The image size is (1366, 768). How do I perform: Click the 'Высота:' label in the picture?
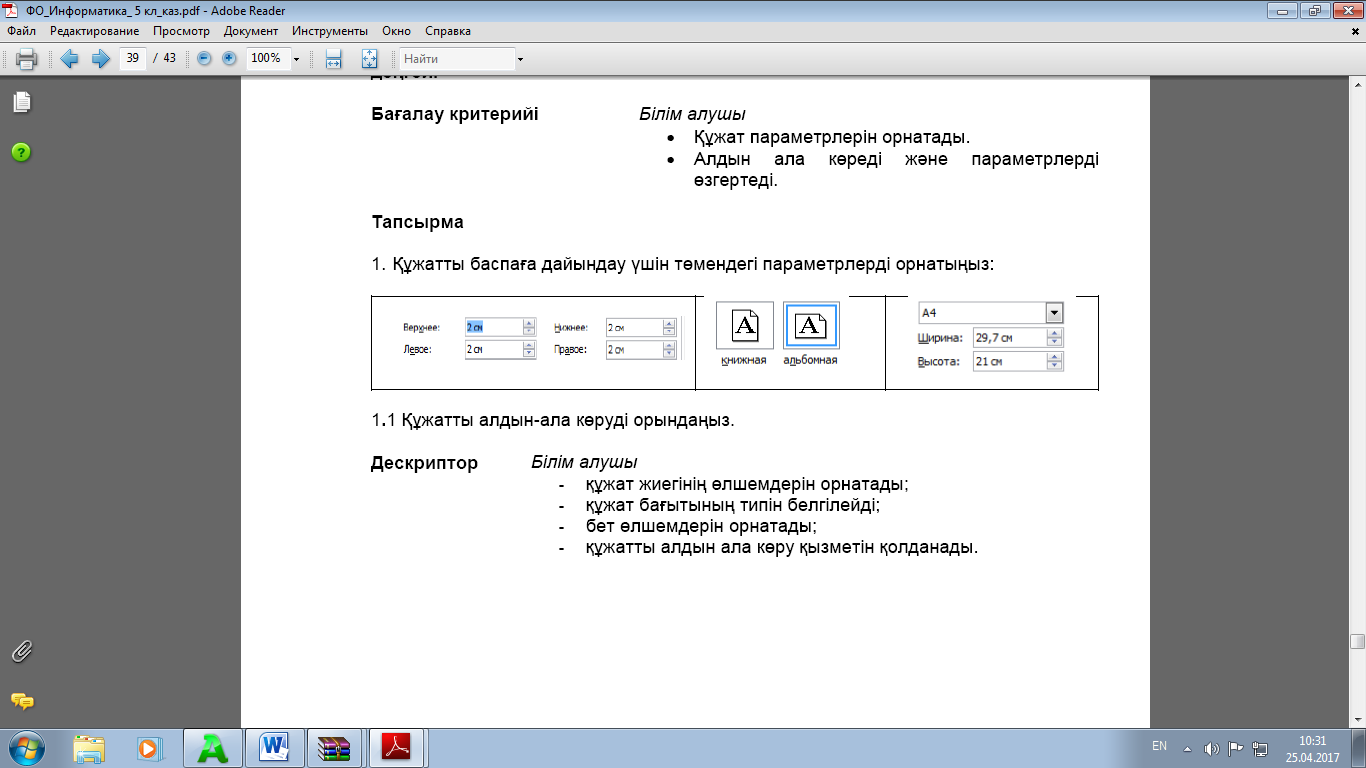pyautogui.click(x=938, y=361)
